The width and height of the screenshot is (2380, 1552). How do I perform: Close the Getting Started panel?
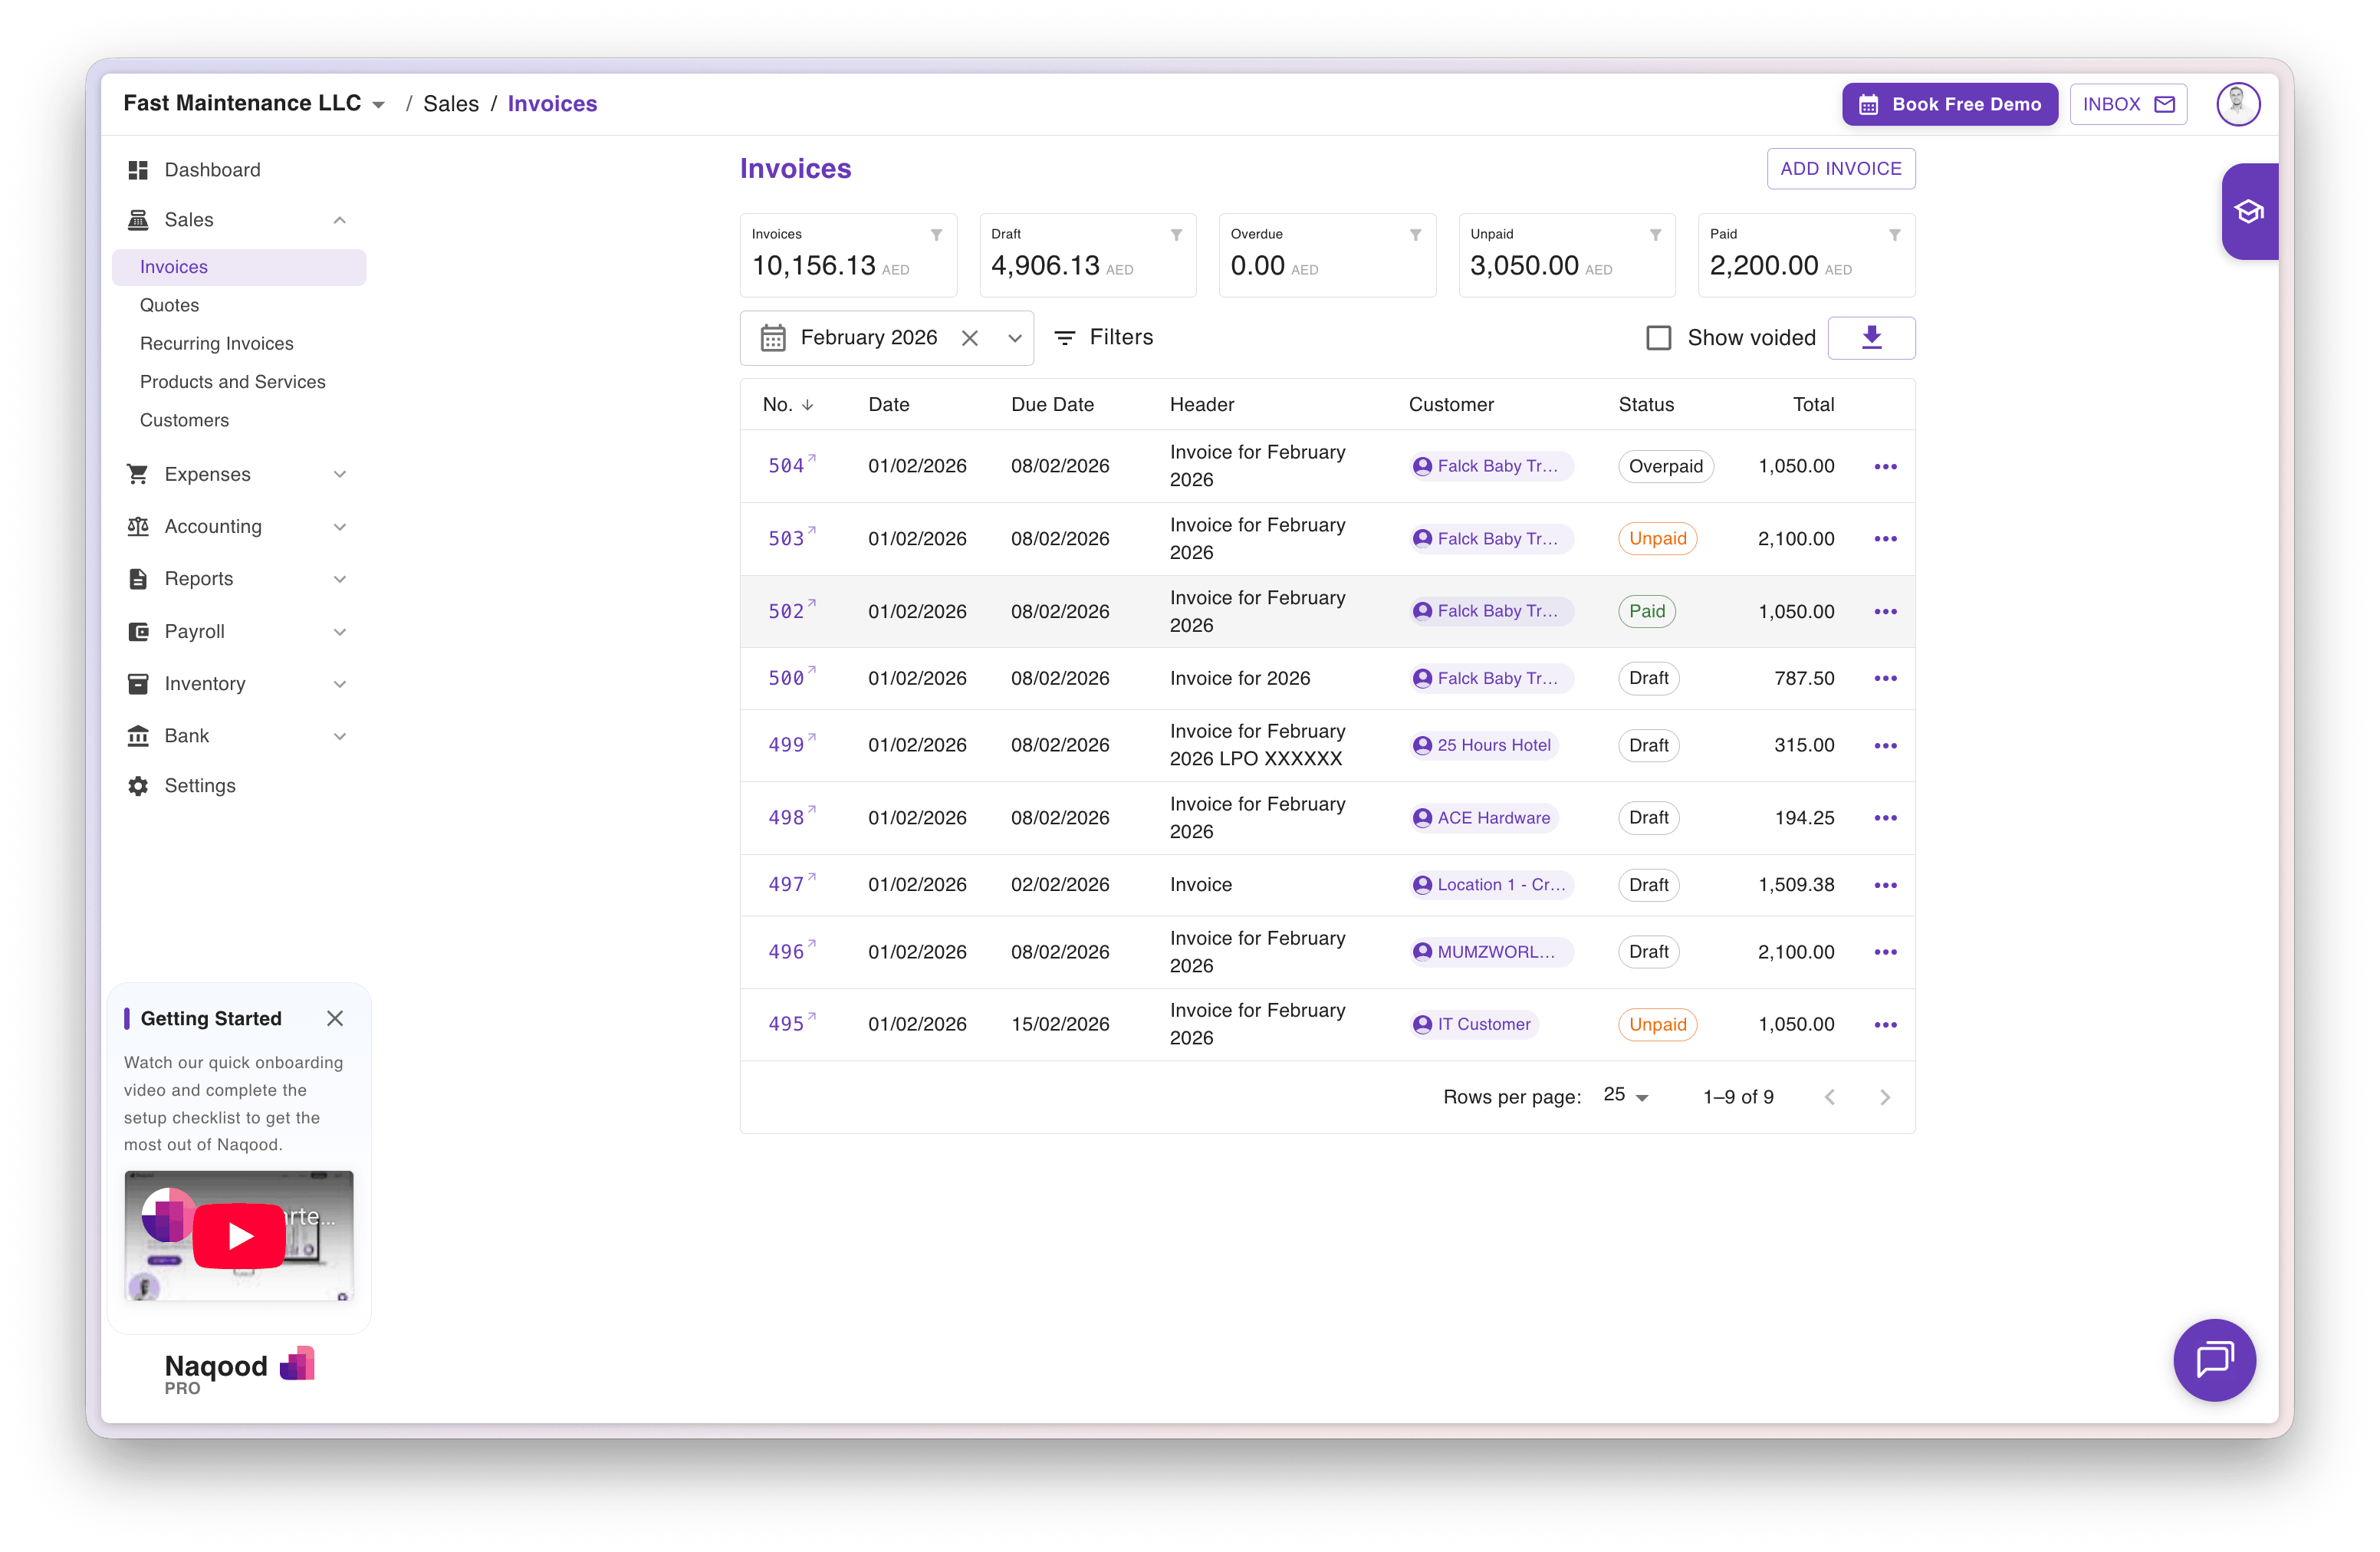pos(335,1018)
